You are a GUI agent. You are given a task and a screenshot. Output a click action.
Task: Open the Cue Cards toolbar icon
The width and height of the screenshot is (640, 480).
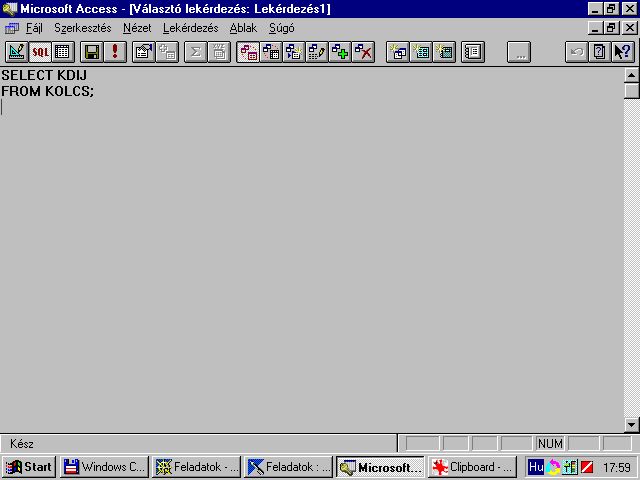pos(600,52)
